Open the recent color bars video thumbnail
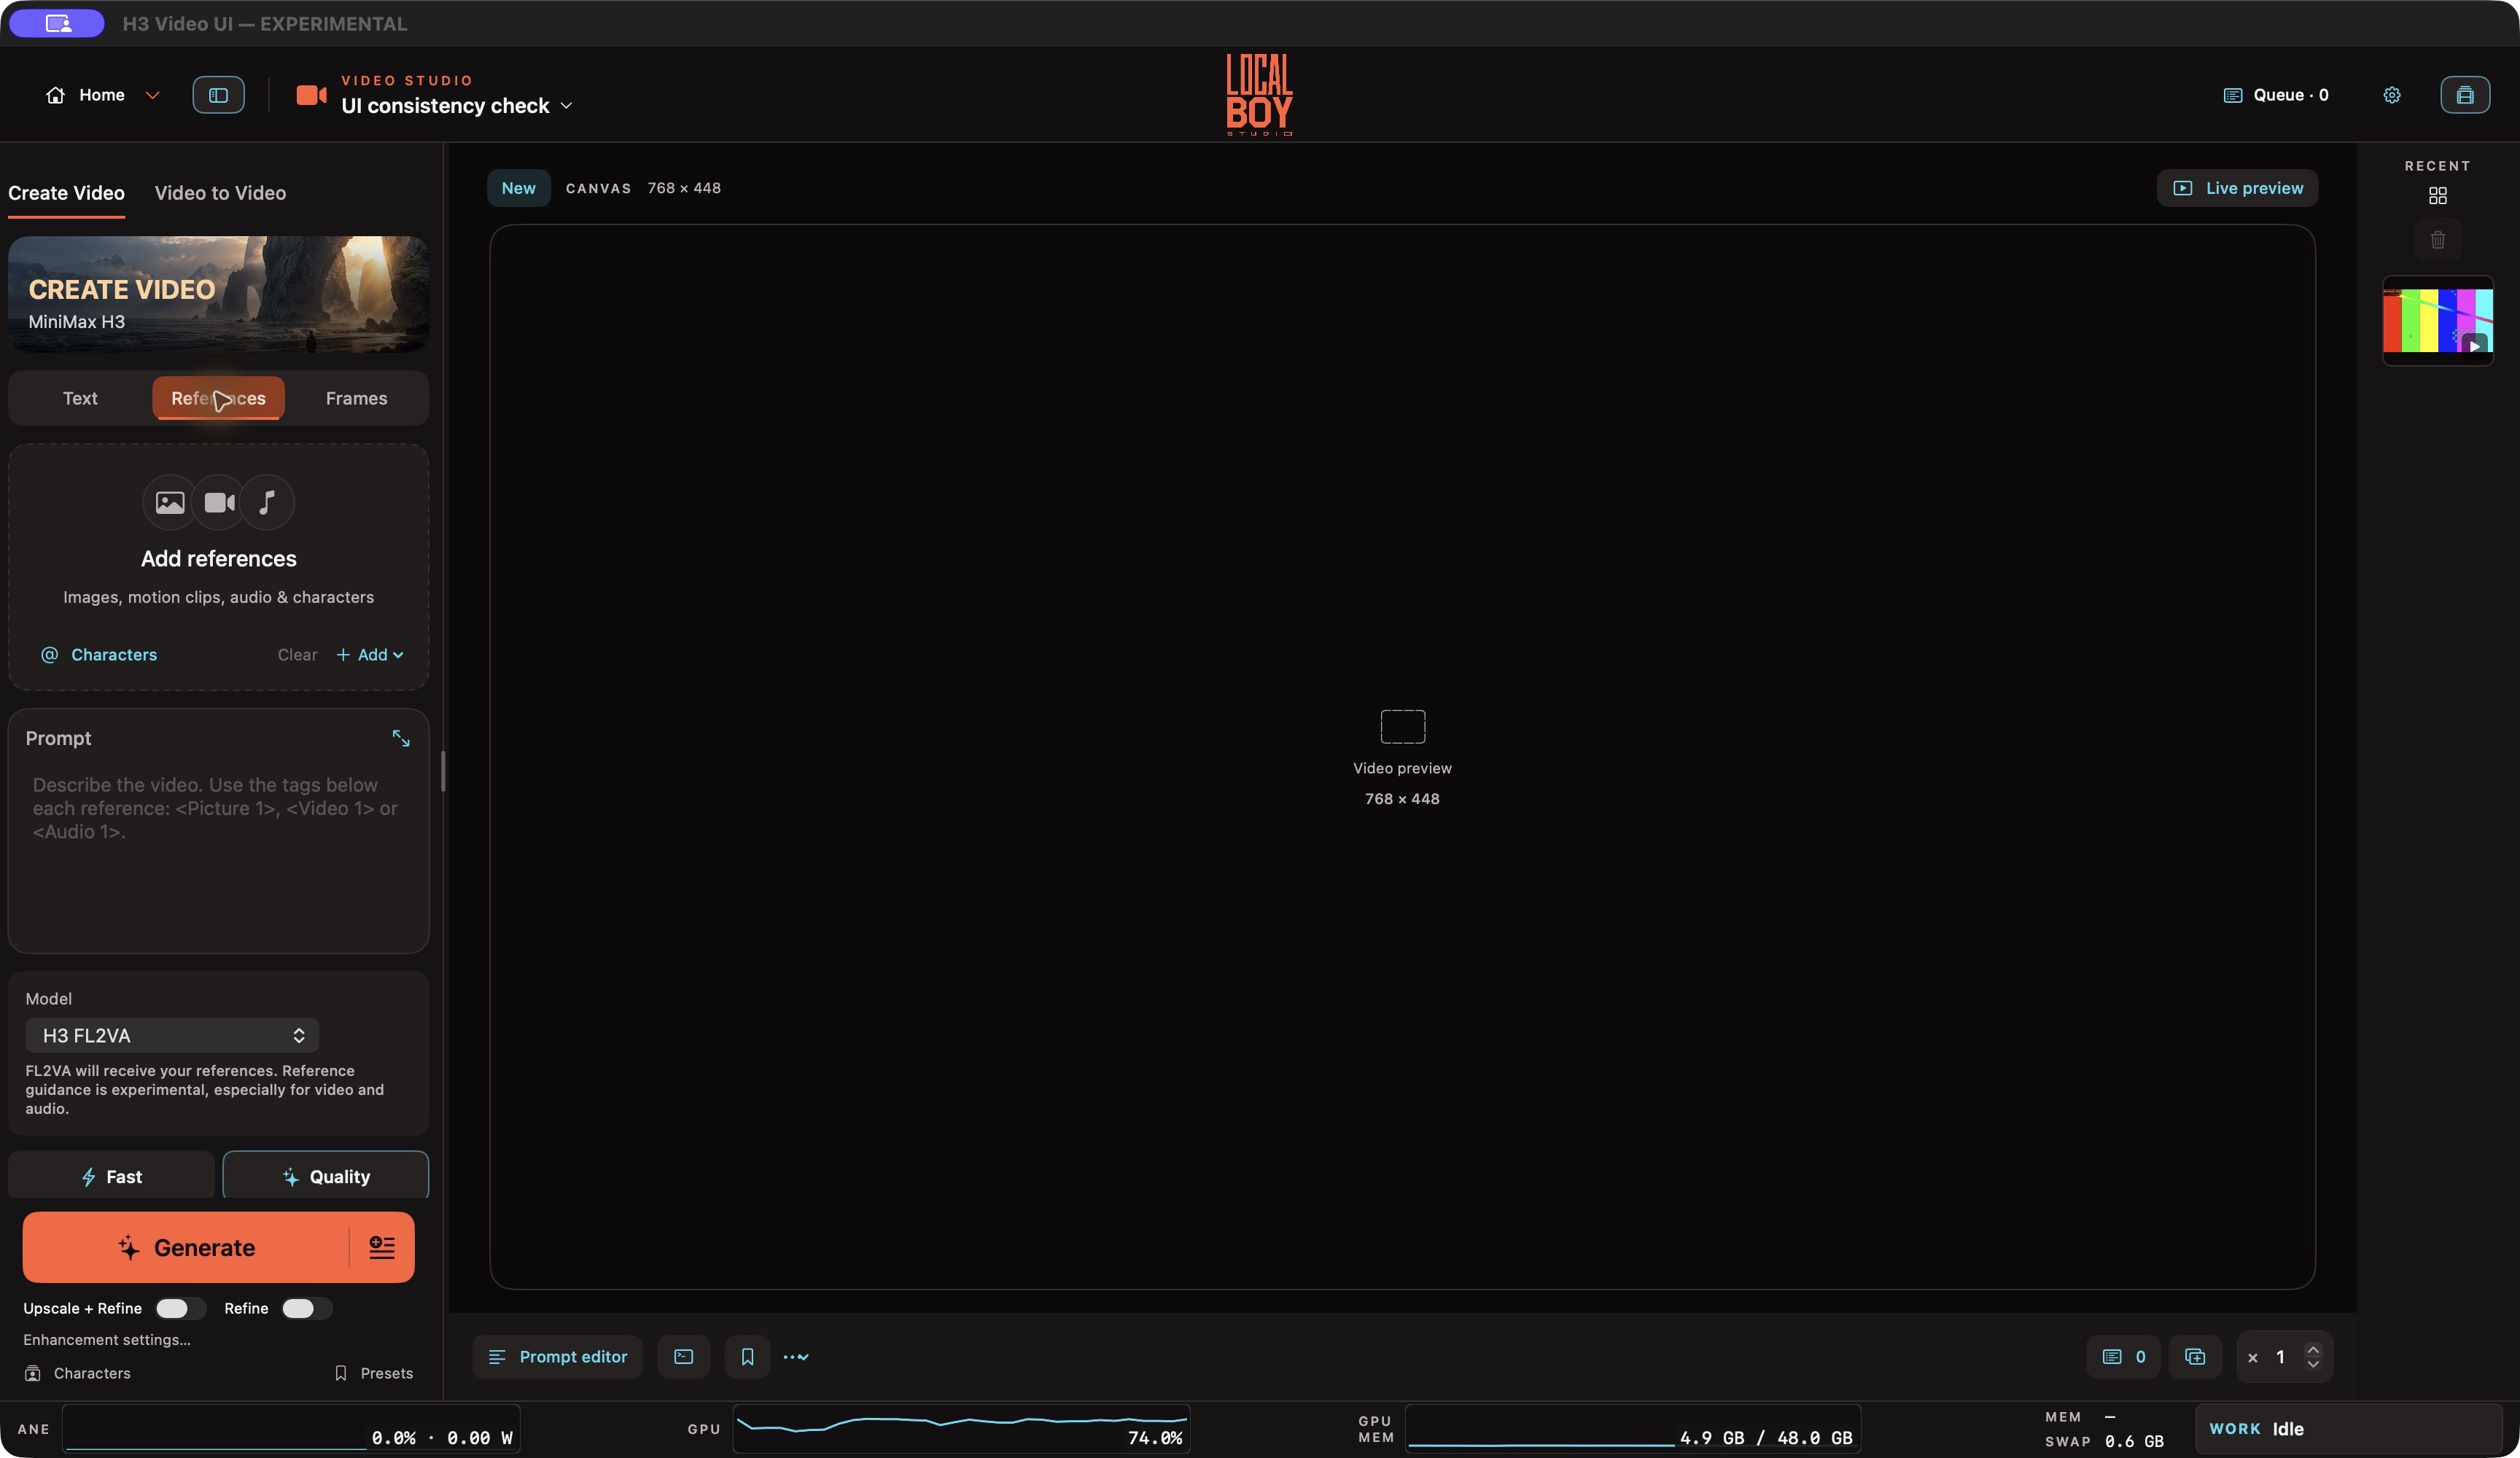 click(x=2437, y=320)
